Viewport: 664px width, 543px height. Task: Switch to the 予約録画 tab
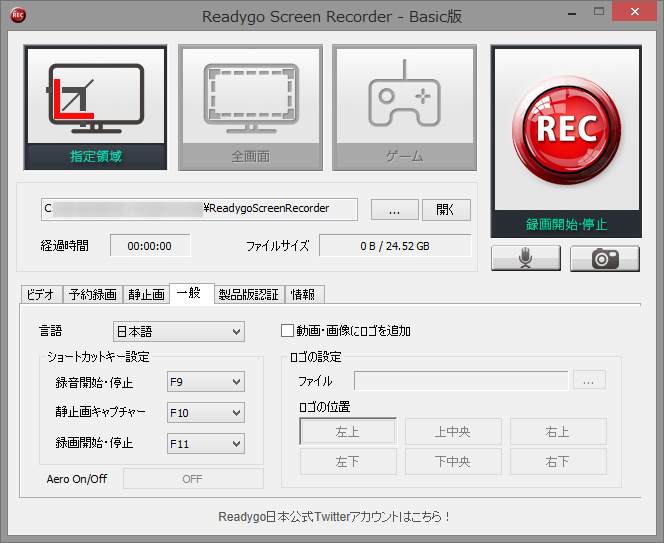93,294
